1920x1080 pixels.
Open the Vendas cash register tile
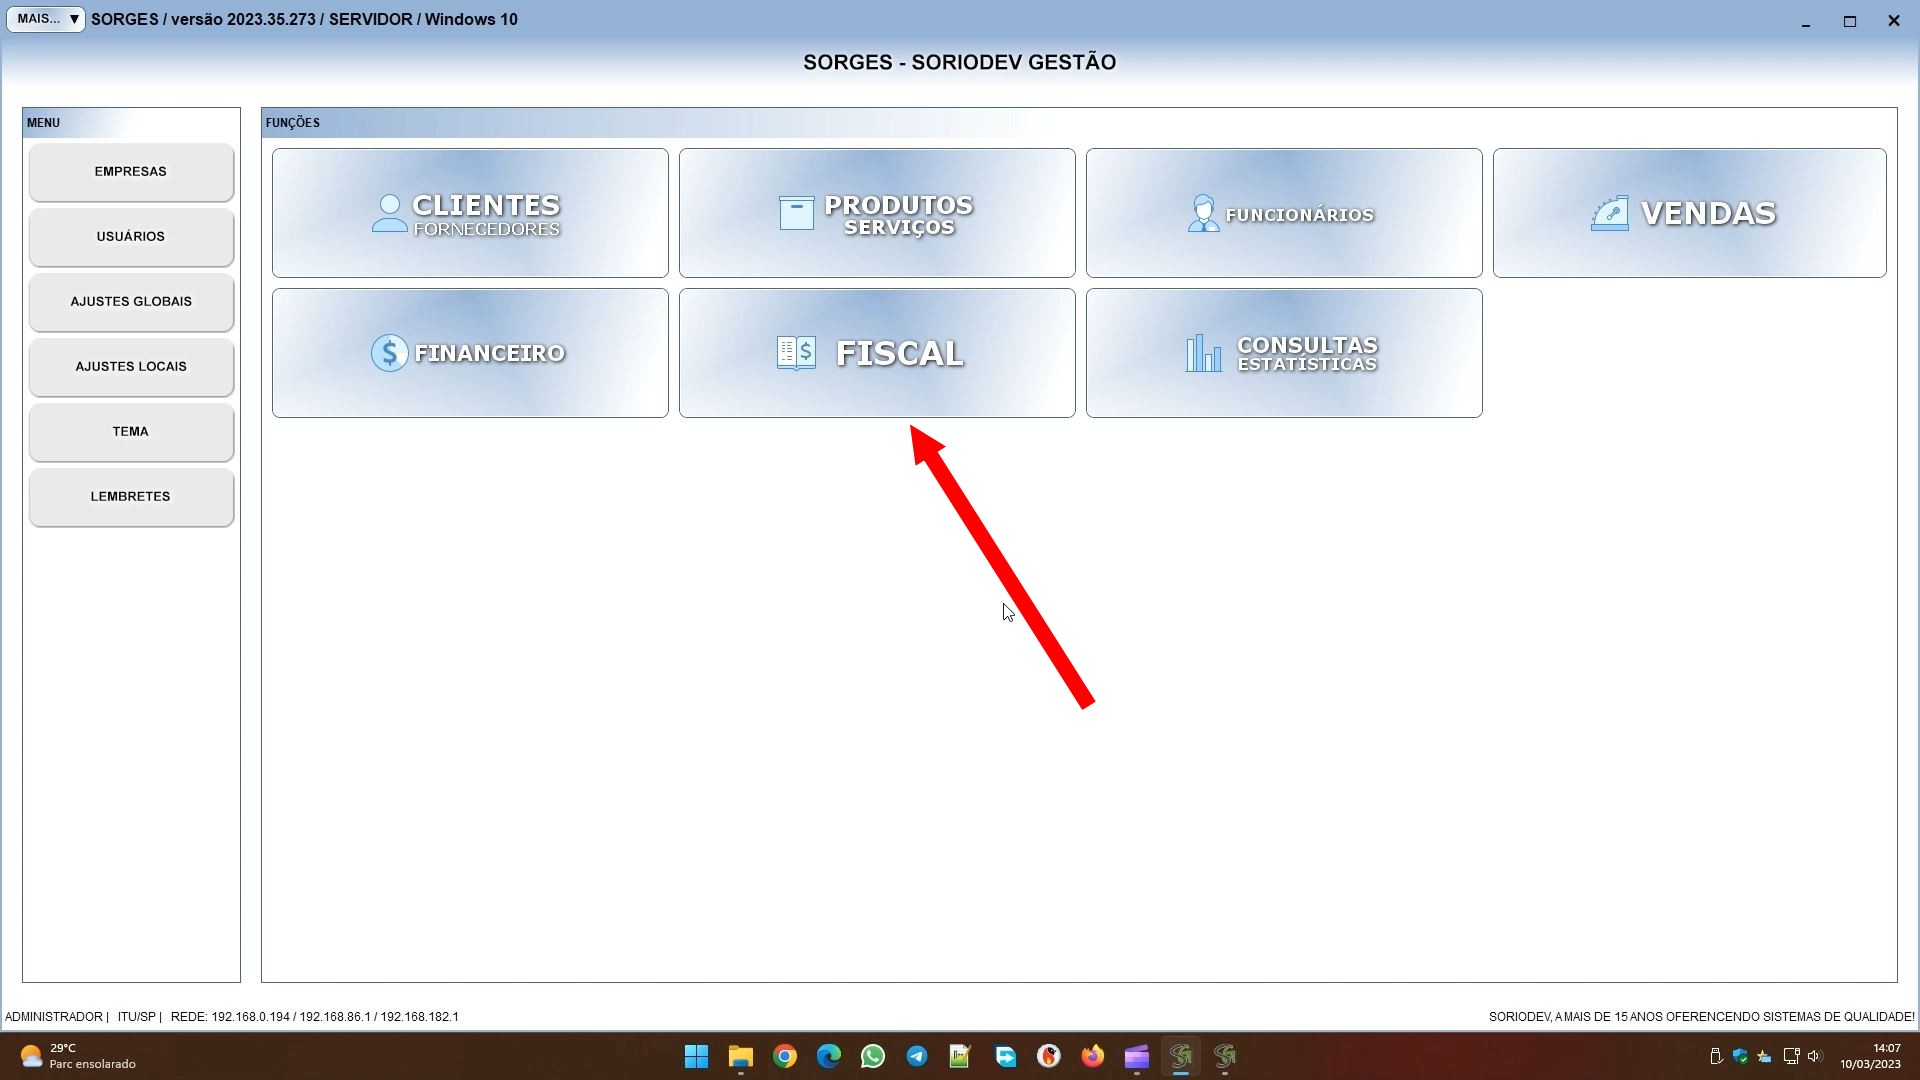click(1689, 213)
